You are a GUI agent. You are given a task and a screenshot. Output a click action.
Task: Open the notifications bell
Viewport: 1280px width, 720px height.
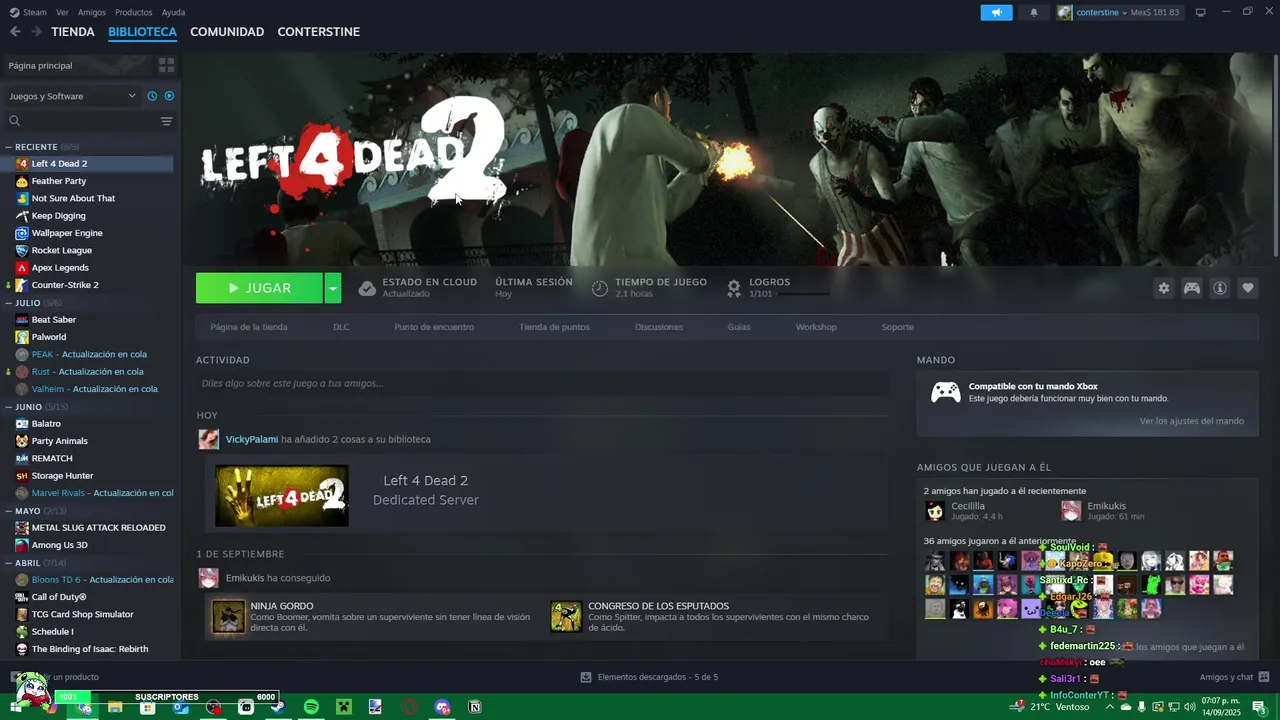tap(1034, 12)
